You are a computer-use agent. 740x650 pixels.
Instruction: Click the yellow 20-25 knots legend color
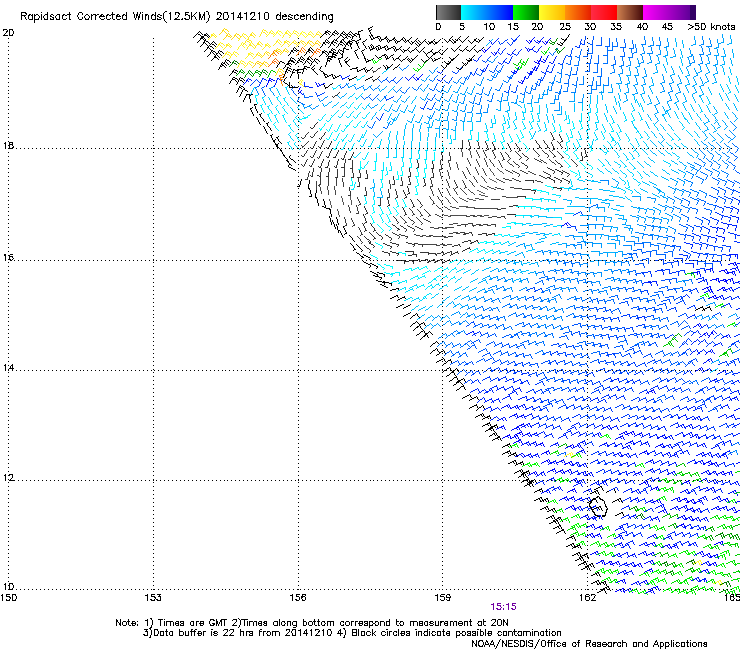click(x=552, y=12)
